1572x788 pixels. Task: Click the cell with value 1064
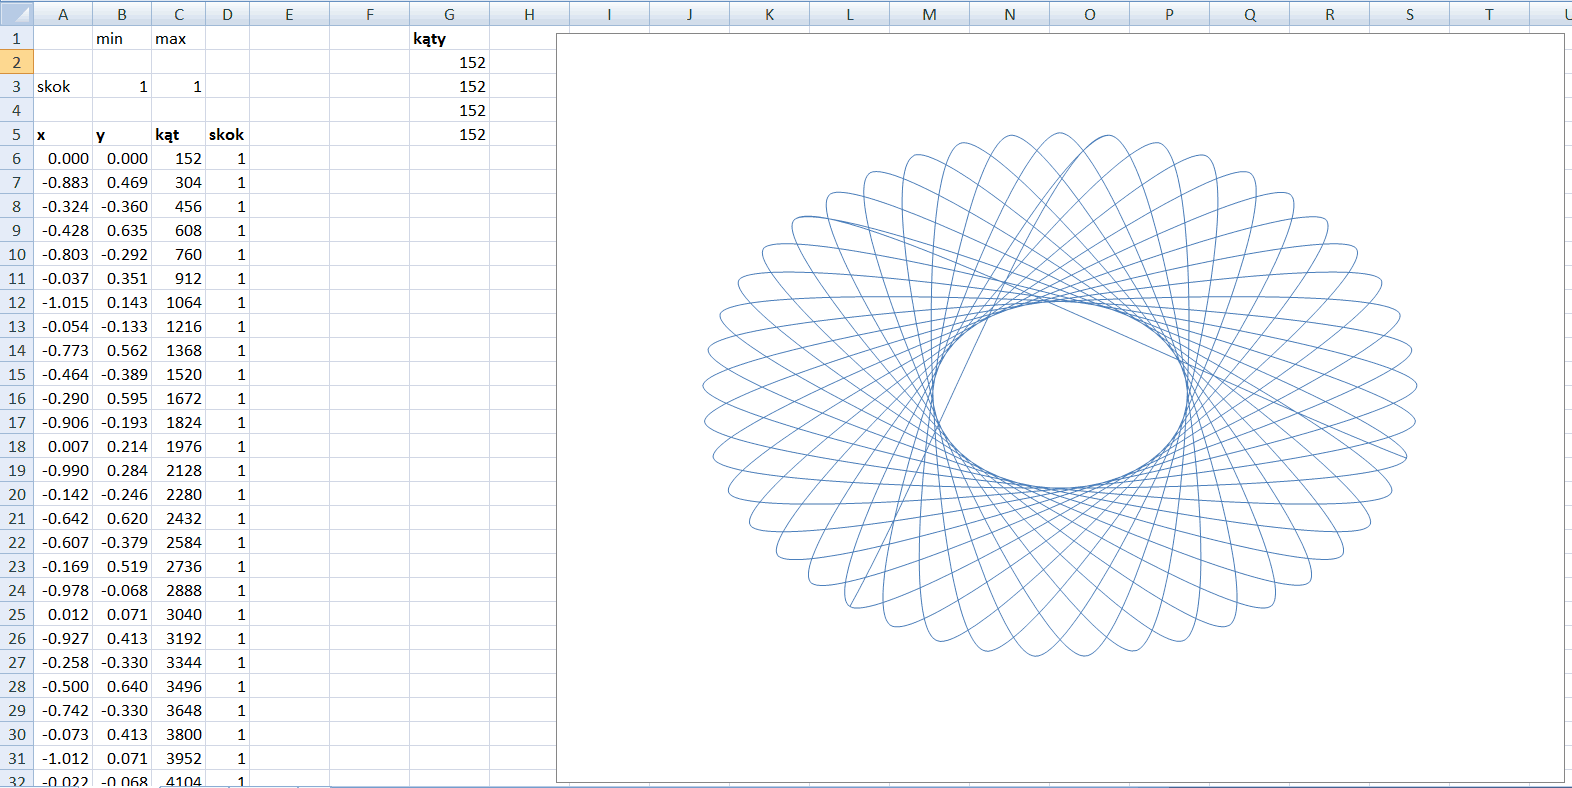178,302
